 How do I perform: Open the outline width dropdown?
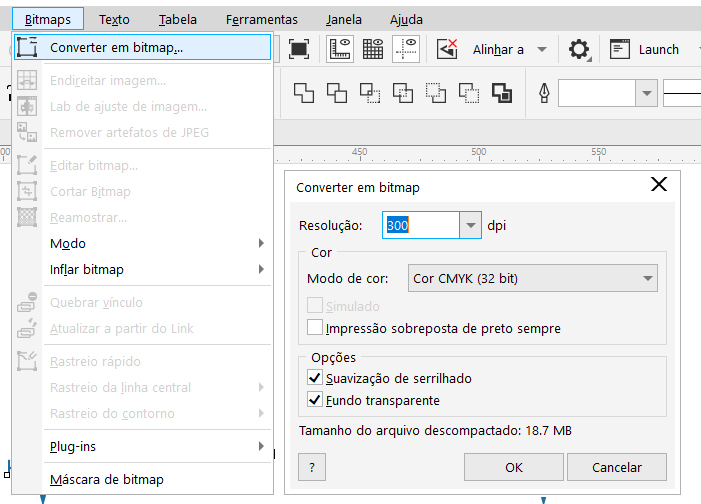(x=647, y=93)
